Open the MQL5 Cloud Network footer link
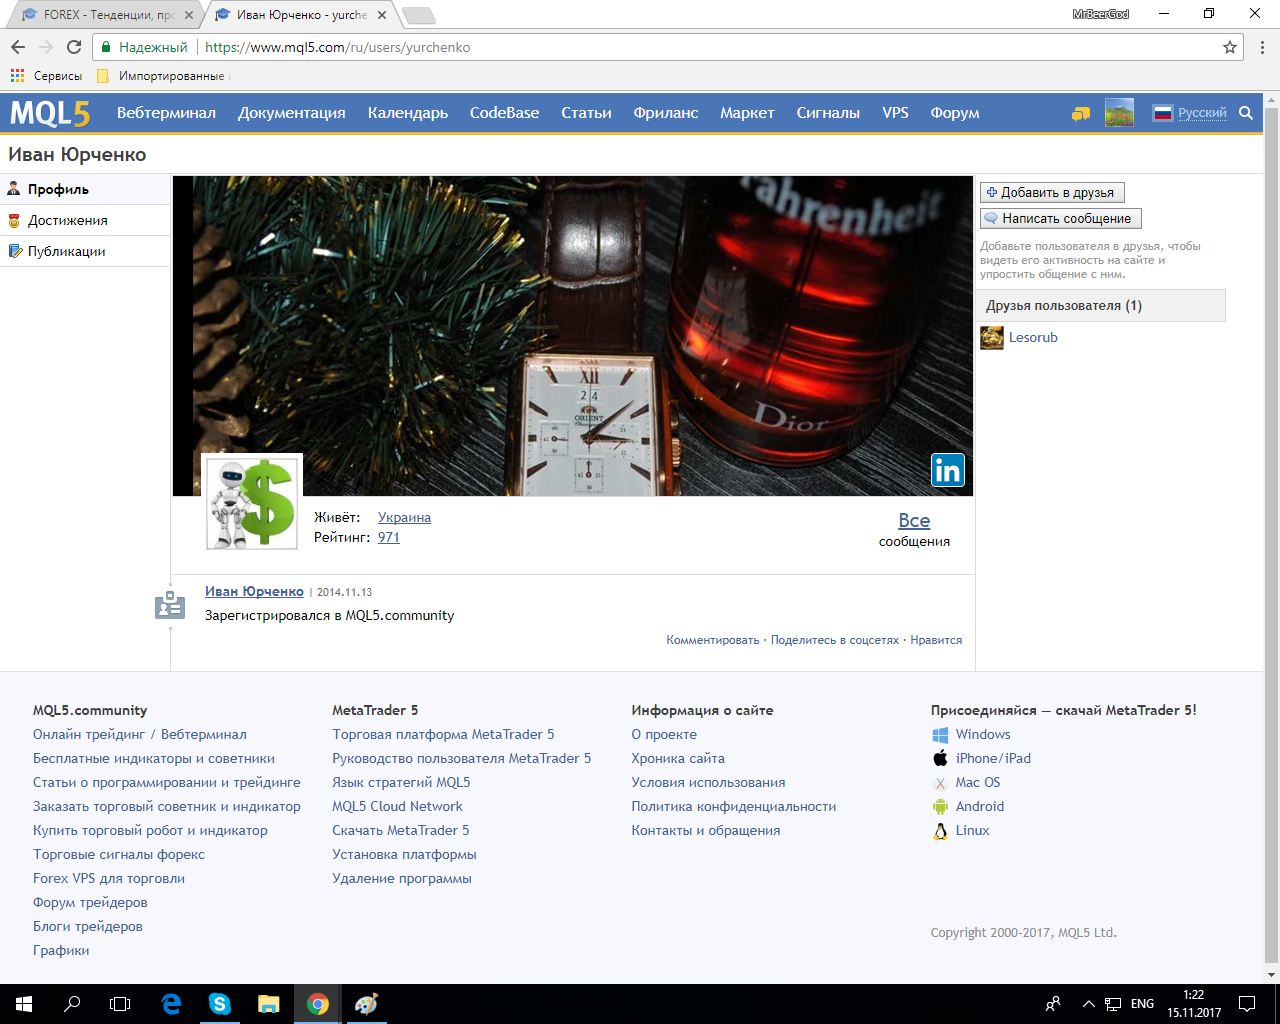The height and width of the screenshot is (1024, 1280). coord(397,806)
